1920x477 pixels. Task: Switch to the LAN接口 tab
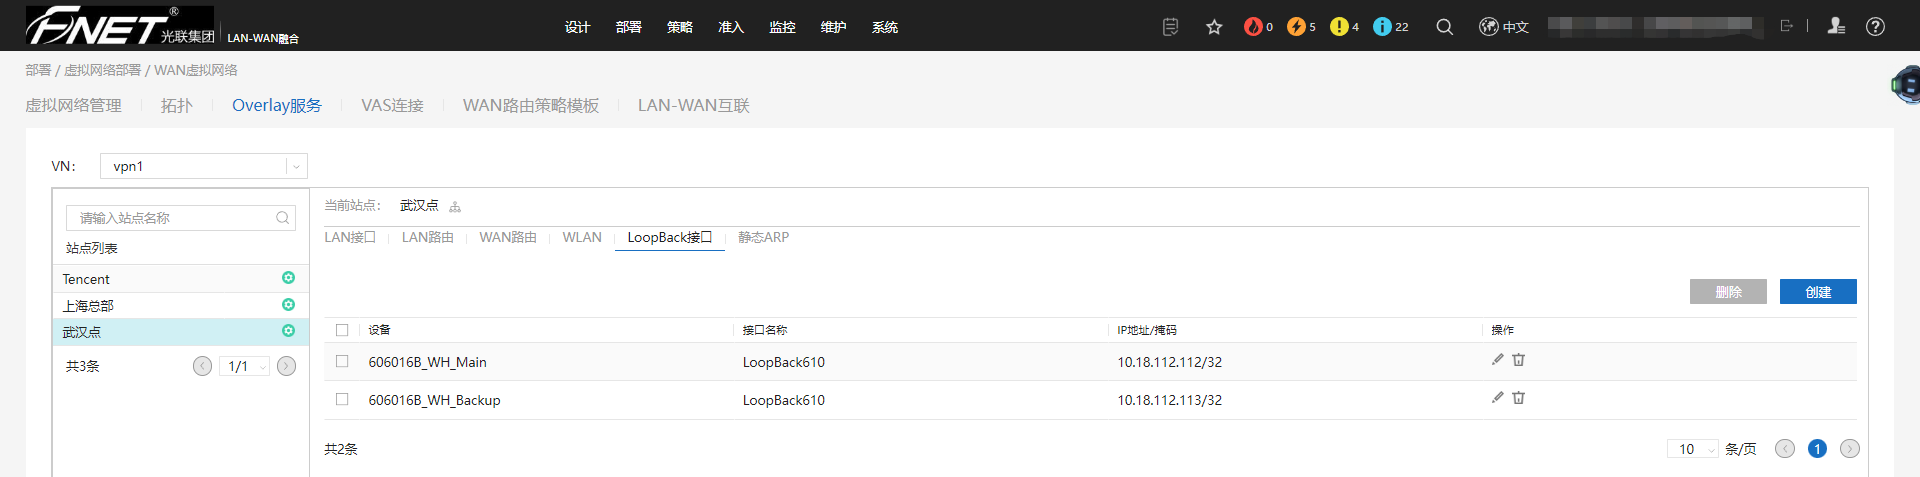(350, 237)
